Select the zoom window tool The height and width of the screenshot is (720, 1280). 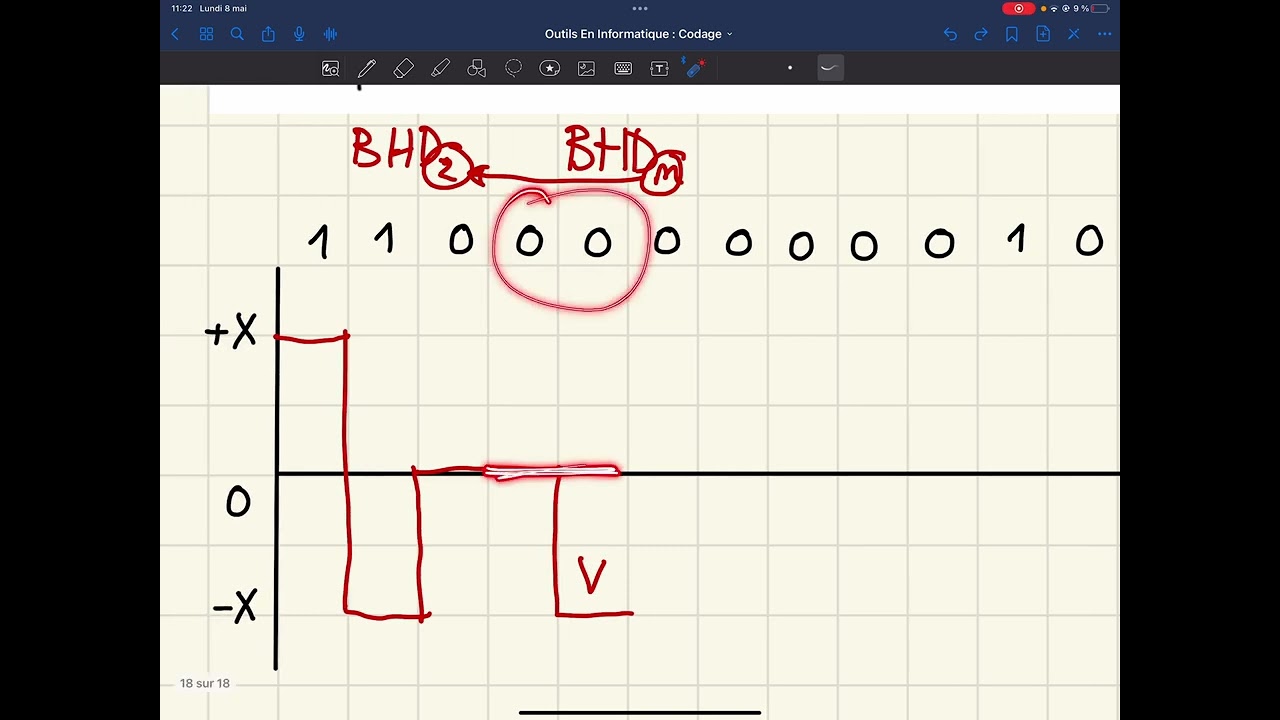330,68
